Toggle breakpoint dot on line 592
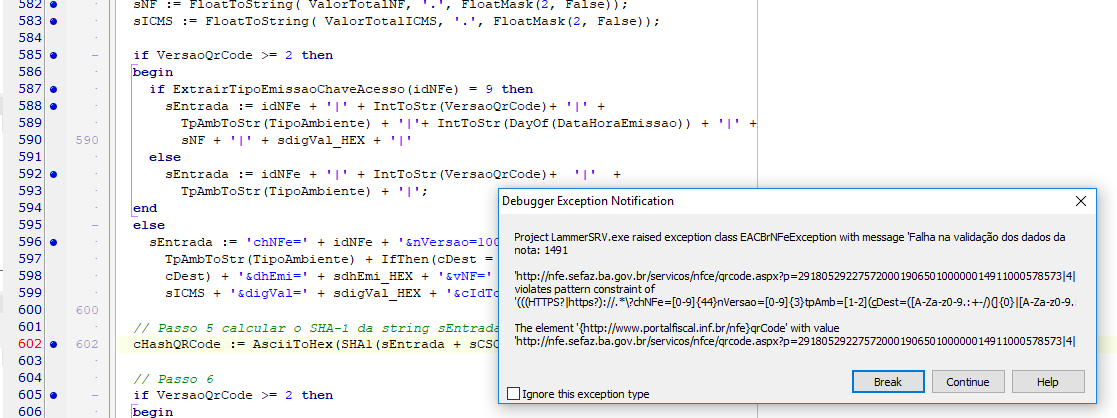 pos(53,174)
